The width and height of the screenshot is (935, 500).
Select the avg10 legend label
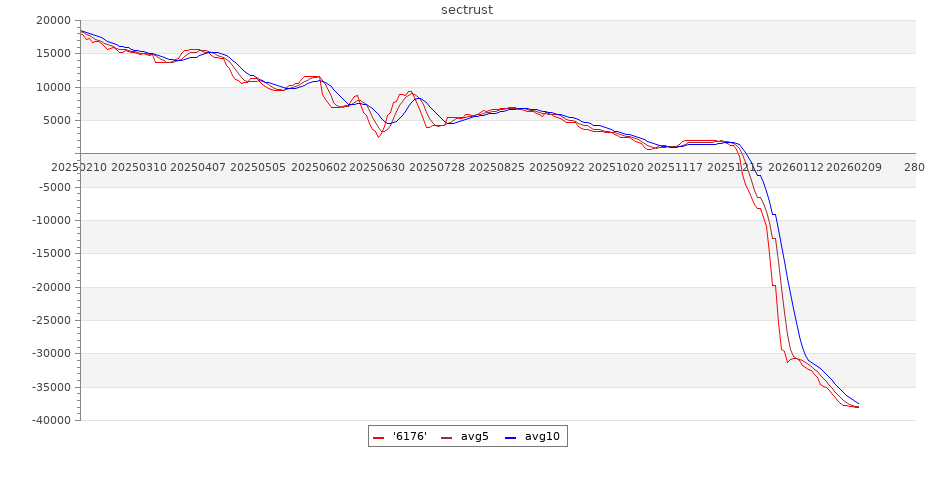point(542,436)
